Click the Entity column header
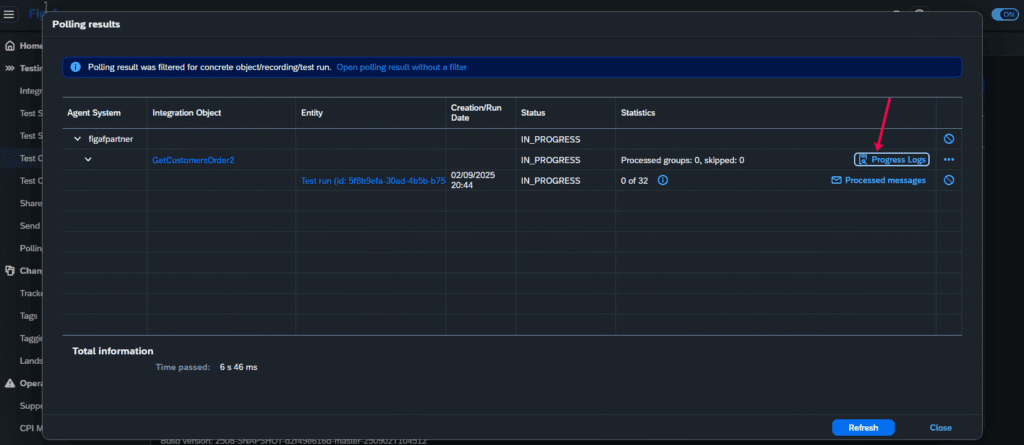 pyautogui.click(x=312, y=113)
